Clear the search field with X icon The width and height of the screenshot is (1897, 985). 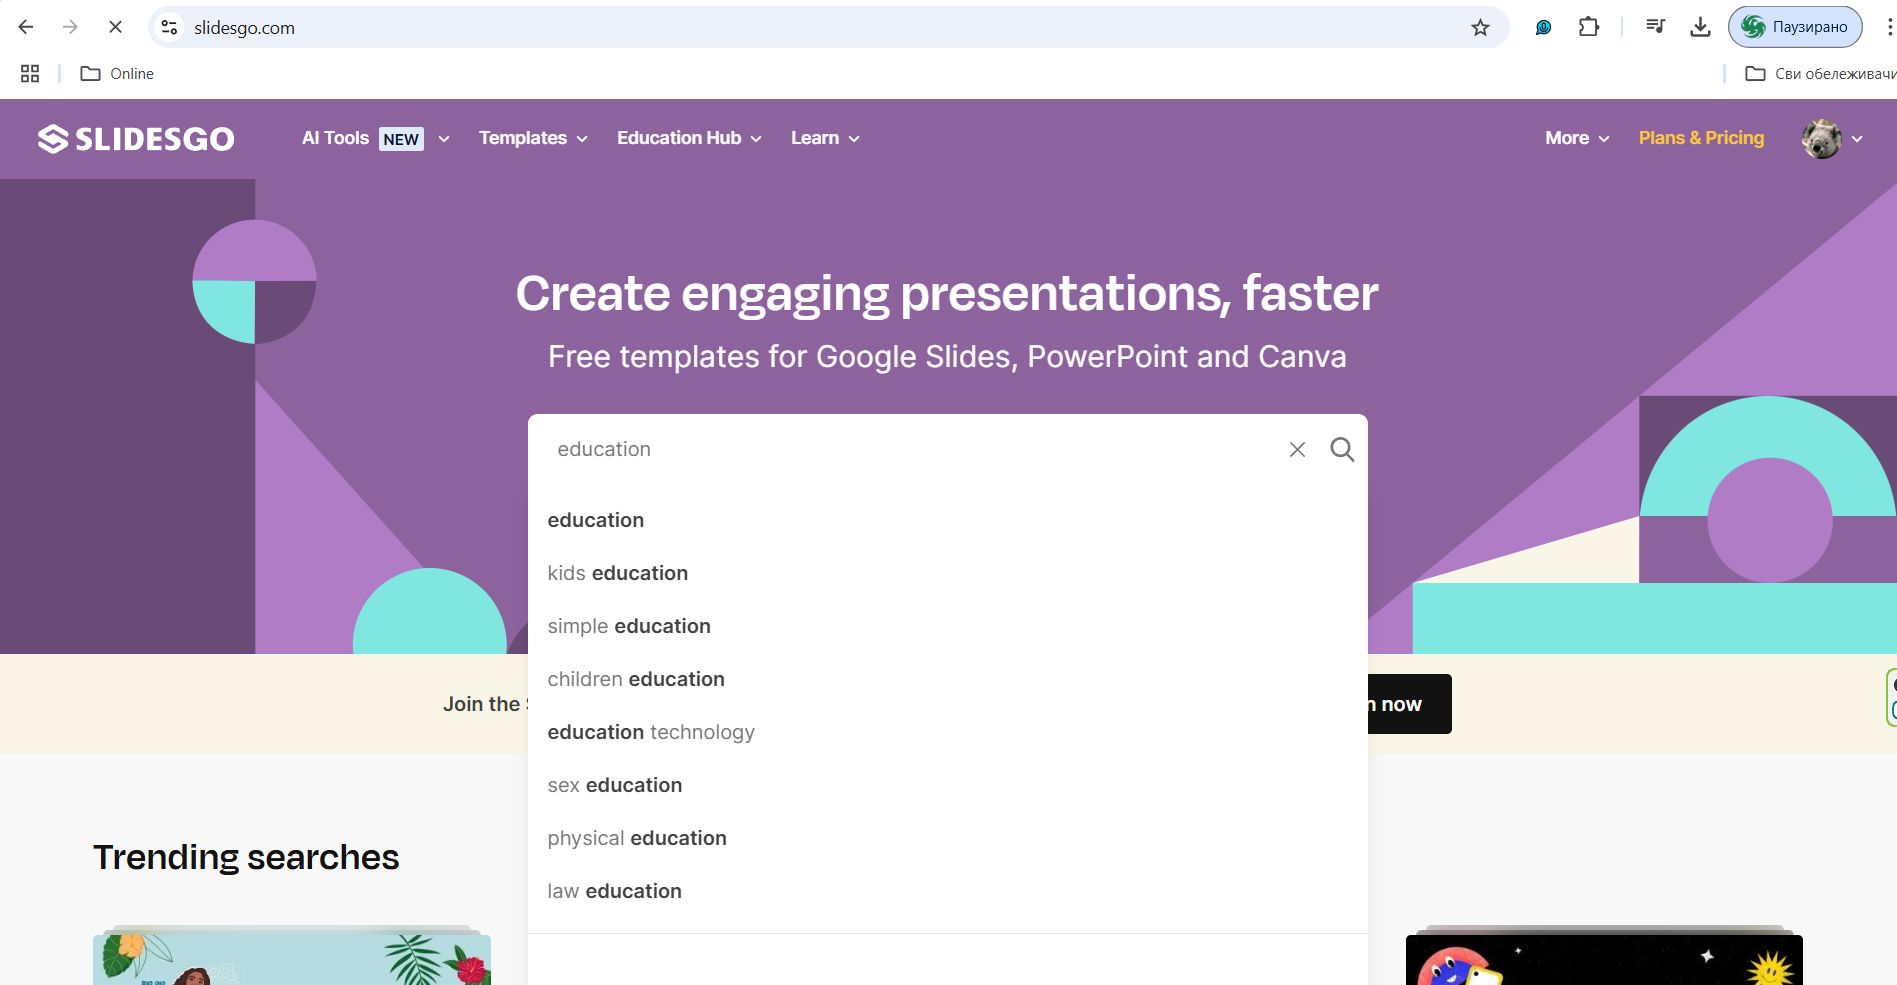coord(1297,450)
